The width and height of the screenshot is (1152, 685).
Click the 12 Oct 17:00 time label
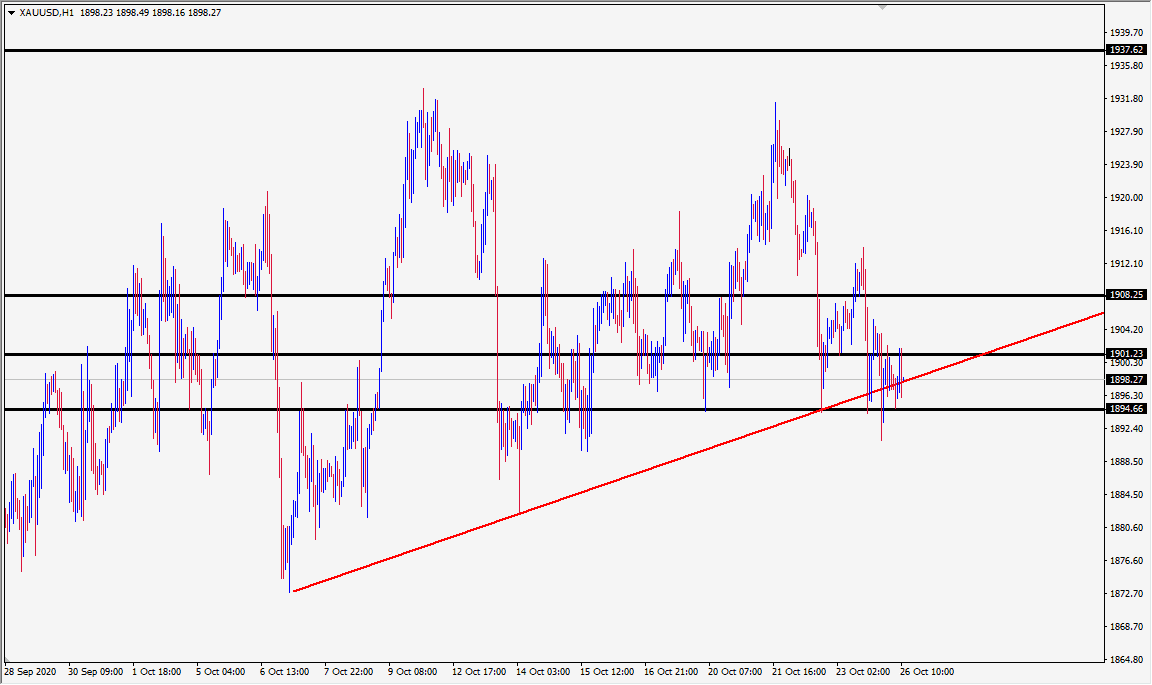point(479,672)
